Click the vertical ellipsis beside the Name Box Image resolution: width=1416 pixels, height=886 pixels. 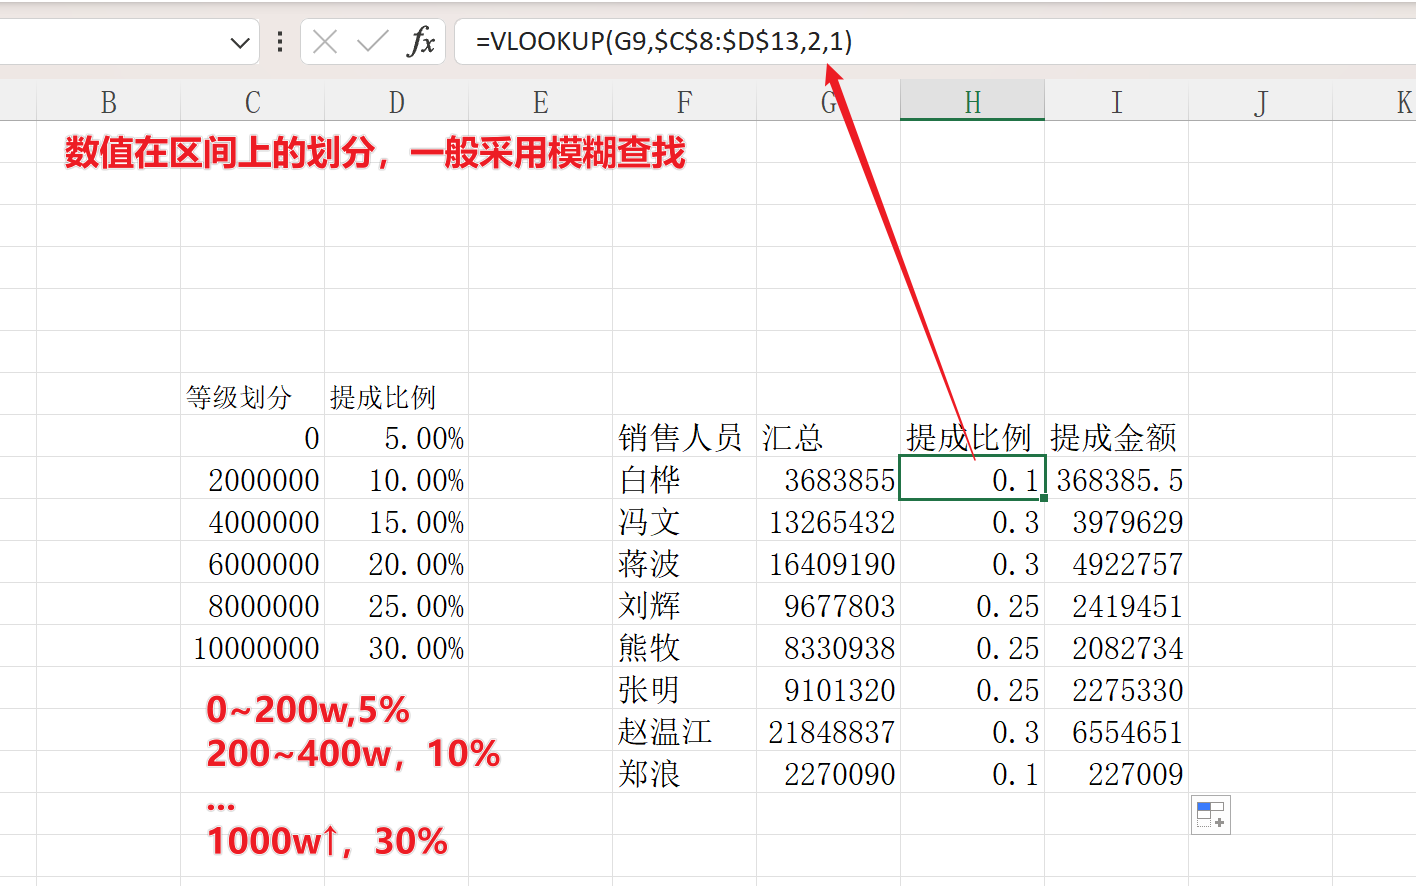click(x=278, y=42)
